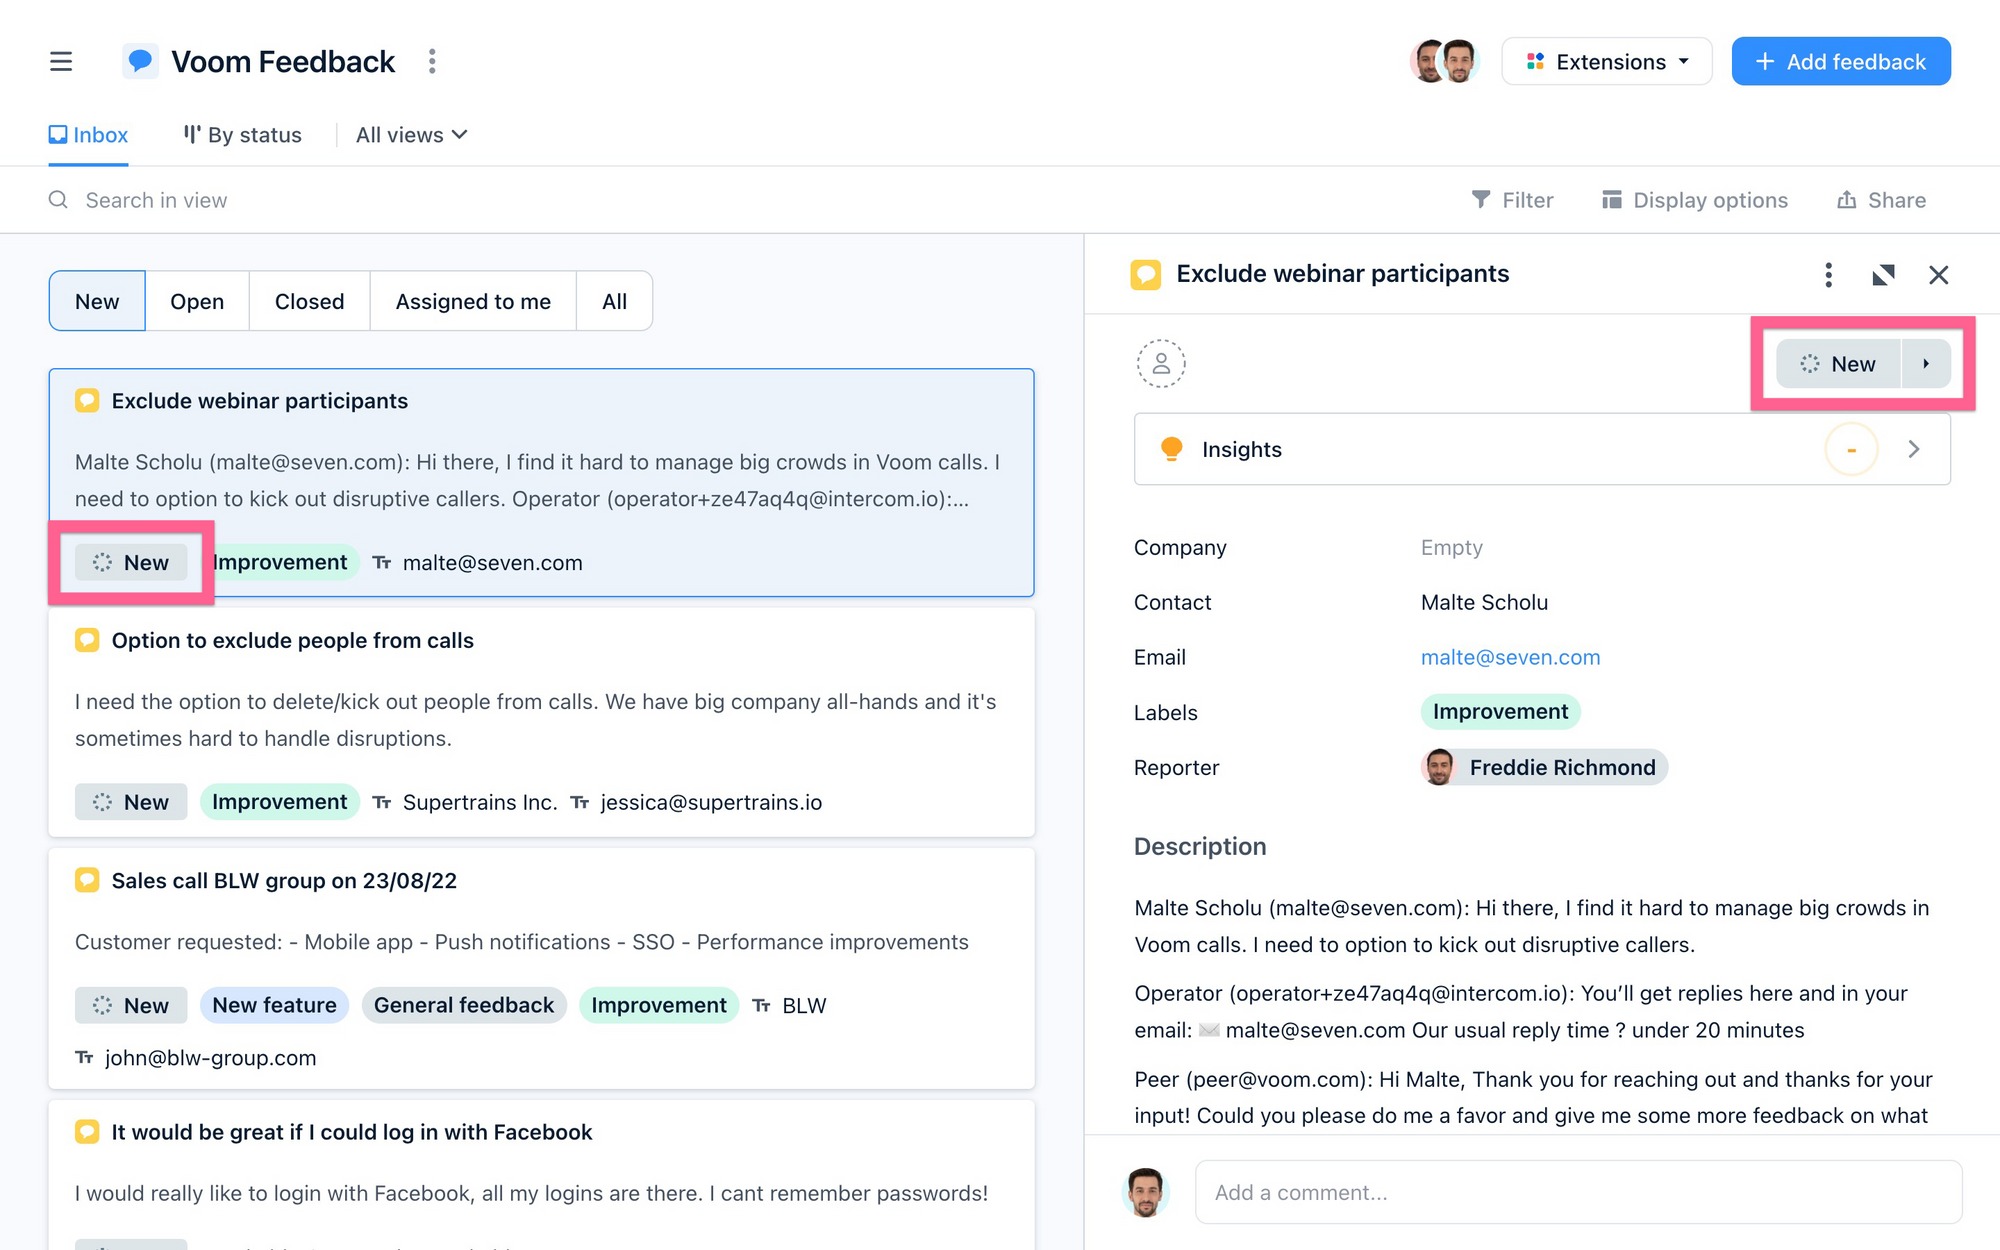Switch to the Inbox tab
This screenshot has width=2000, height=1250.
88,135
